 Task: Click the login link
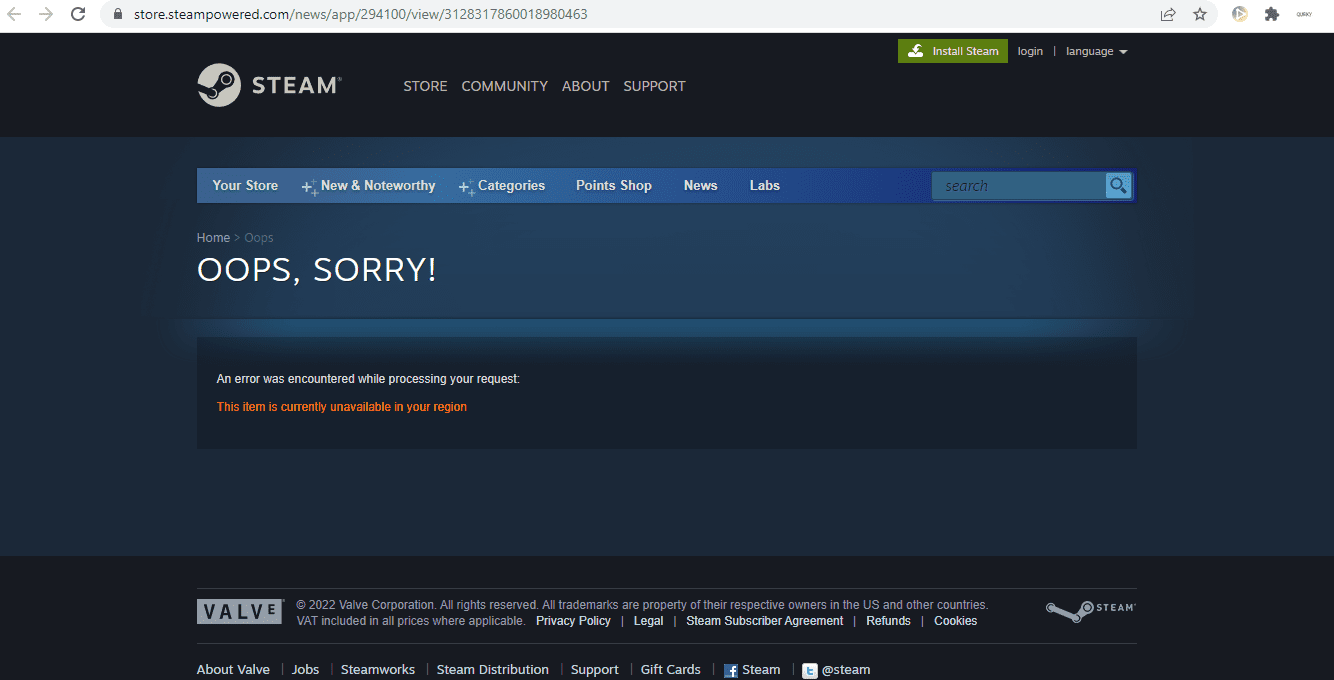tap(1030, 51)
